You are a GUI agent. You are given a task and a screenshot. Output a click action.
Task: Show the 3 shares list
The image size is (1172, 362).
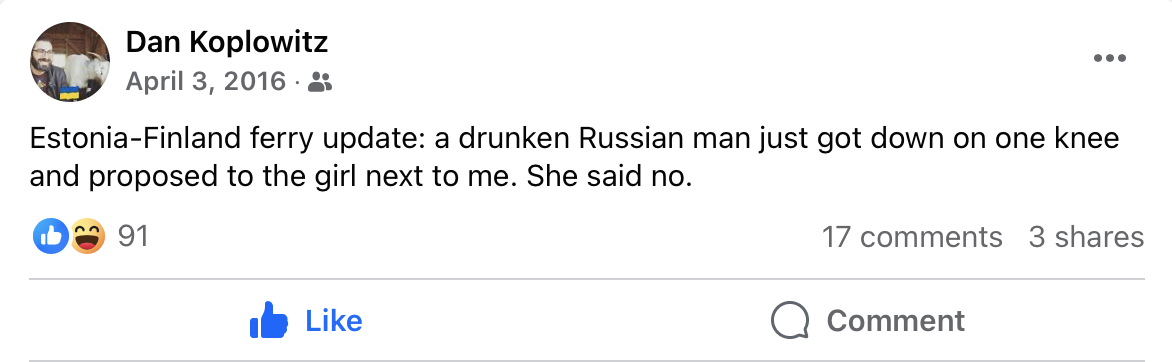click(1086, 237)
